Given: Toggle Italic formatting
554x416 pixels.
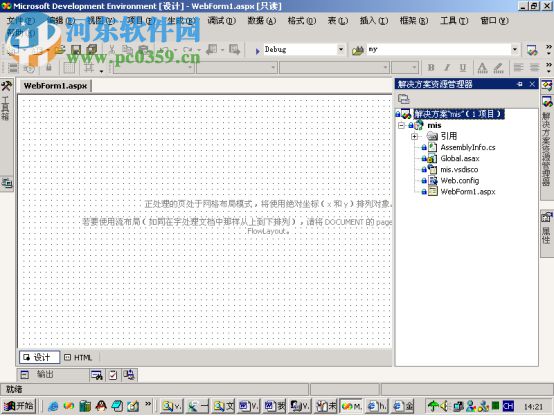Looking at the screenshot, I should 447,68.
